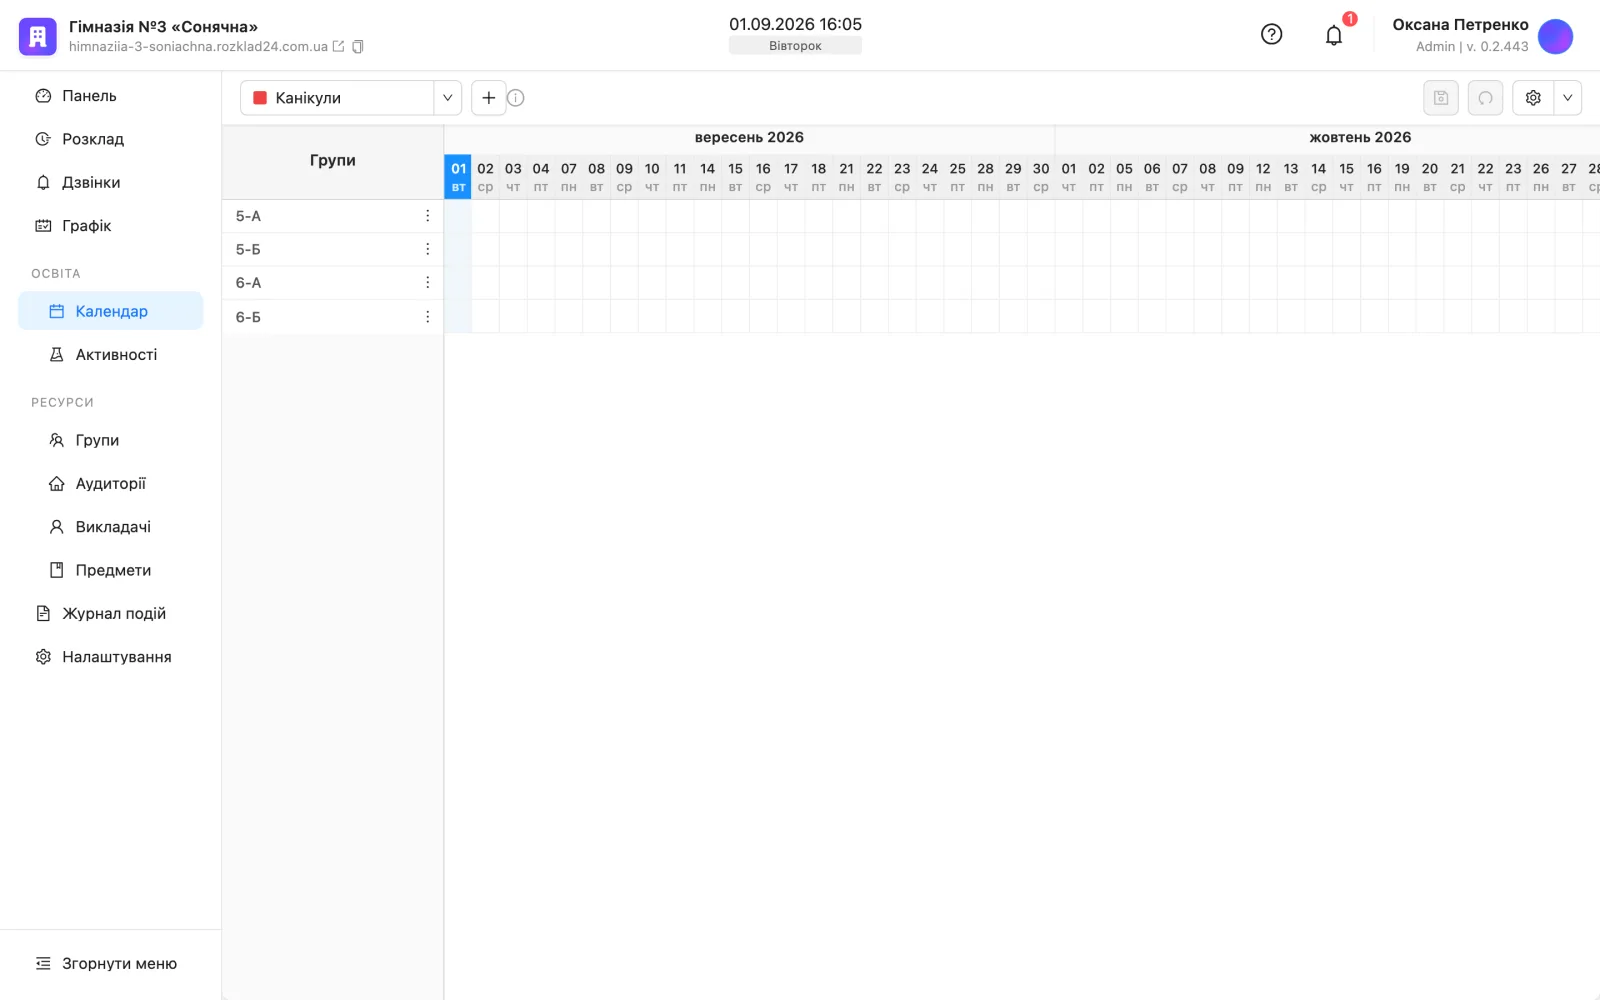Open Аудиторії page
This screenshot has height=1000, width=1600.
110,484
